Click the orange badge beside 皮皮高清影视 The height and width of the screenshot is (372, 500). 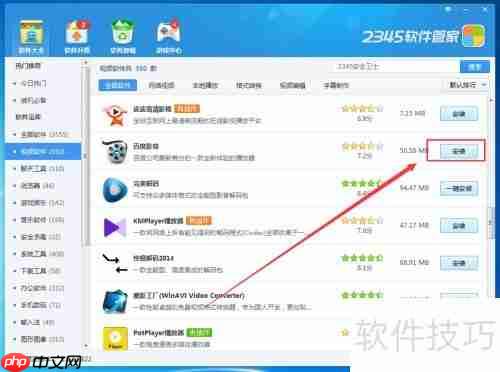[x=187, y=109]
